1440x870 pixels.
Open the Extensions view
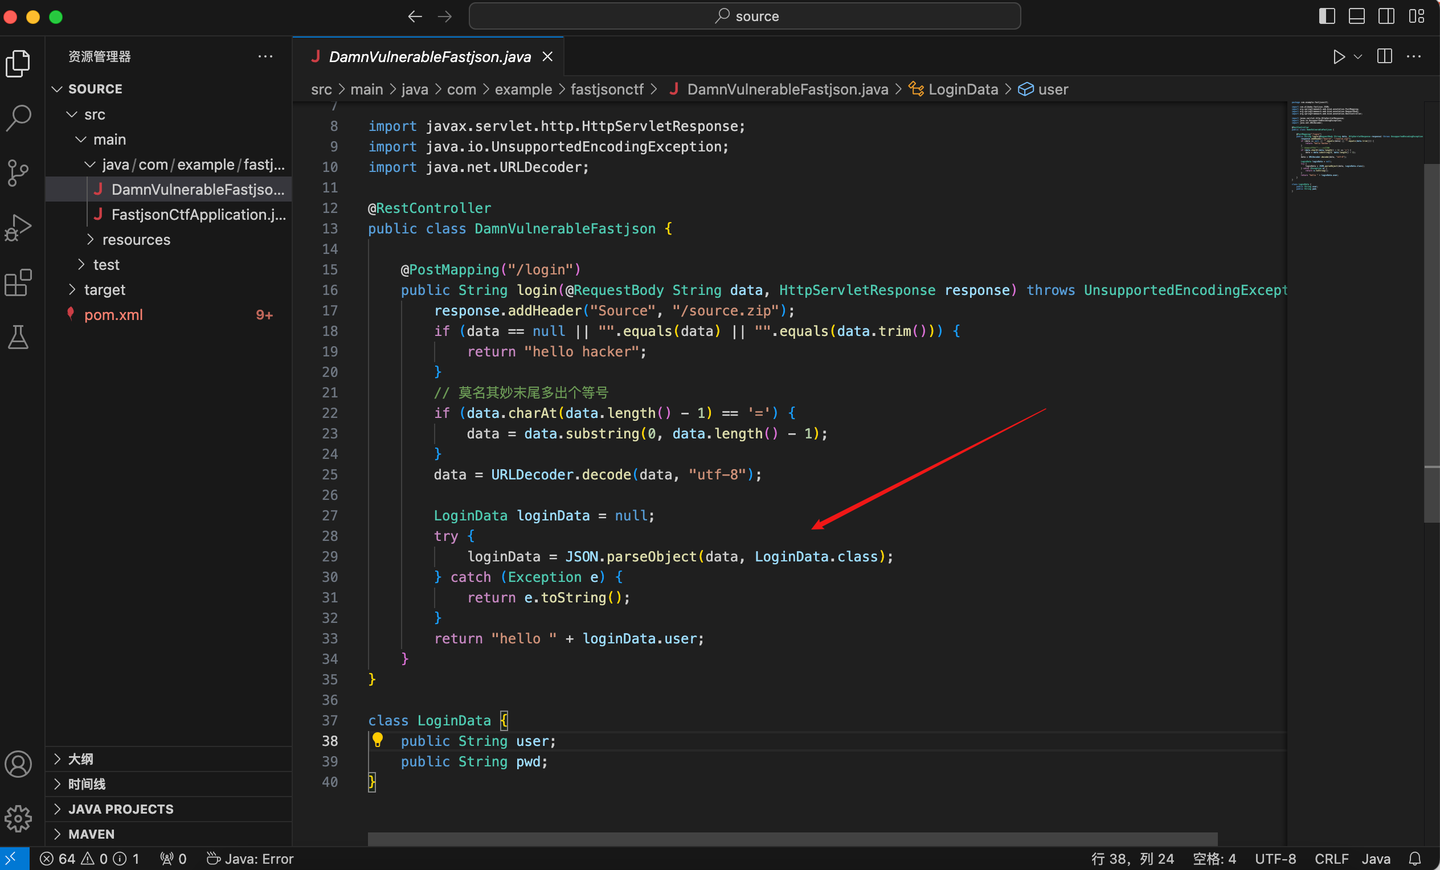click(19, 283)
